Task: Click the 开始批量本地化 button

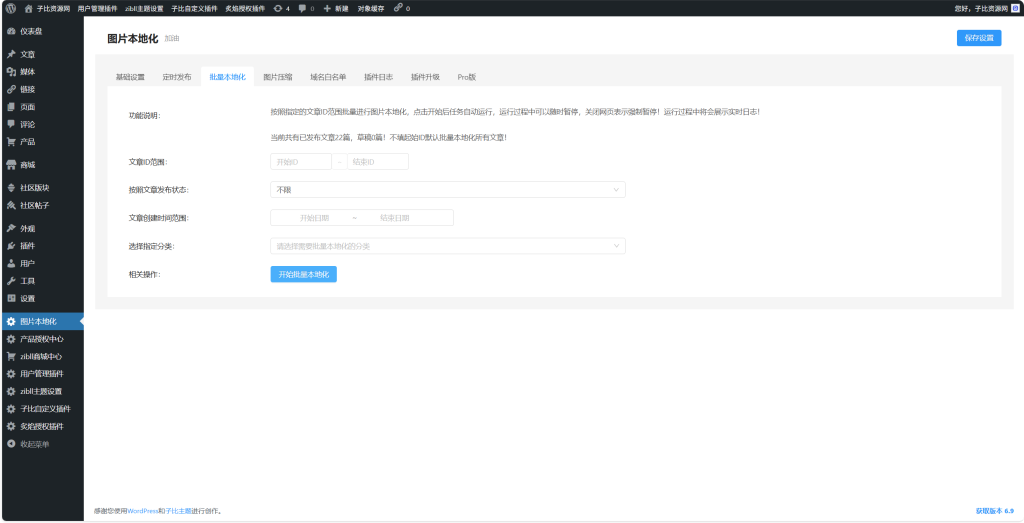Action: (x=303, y=274)
